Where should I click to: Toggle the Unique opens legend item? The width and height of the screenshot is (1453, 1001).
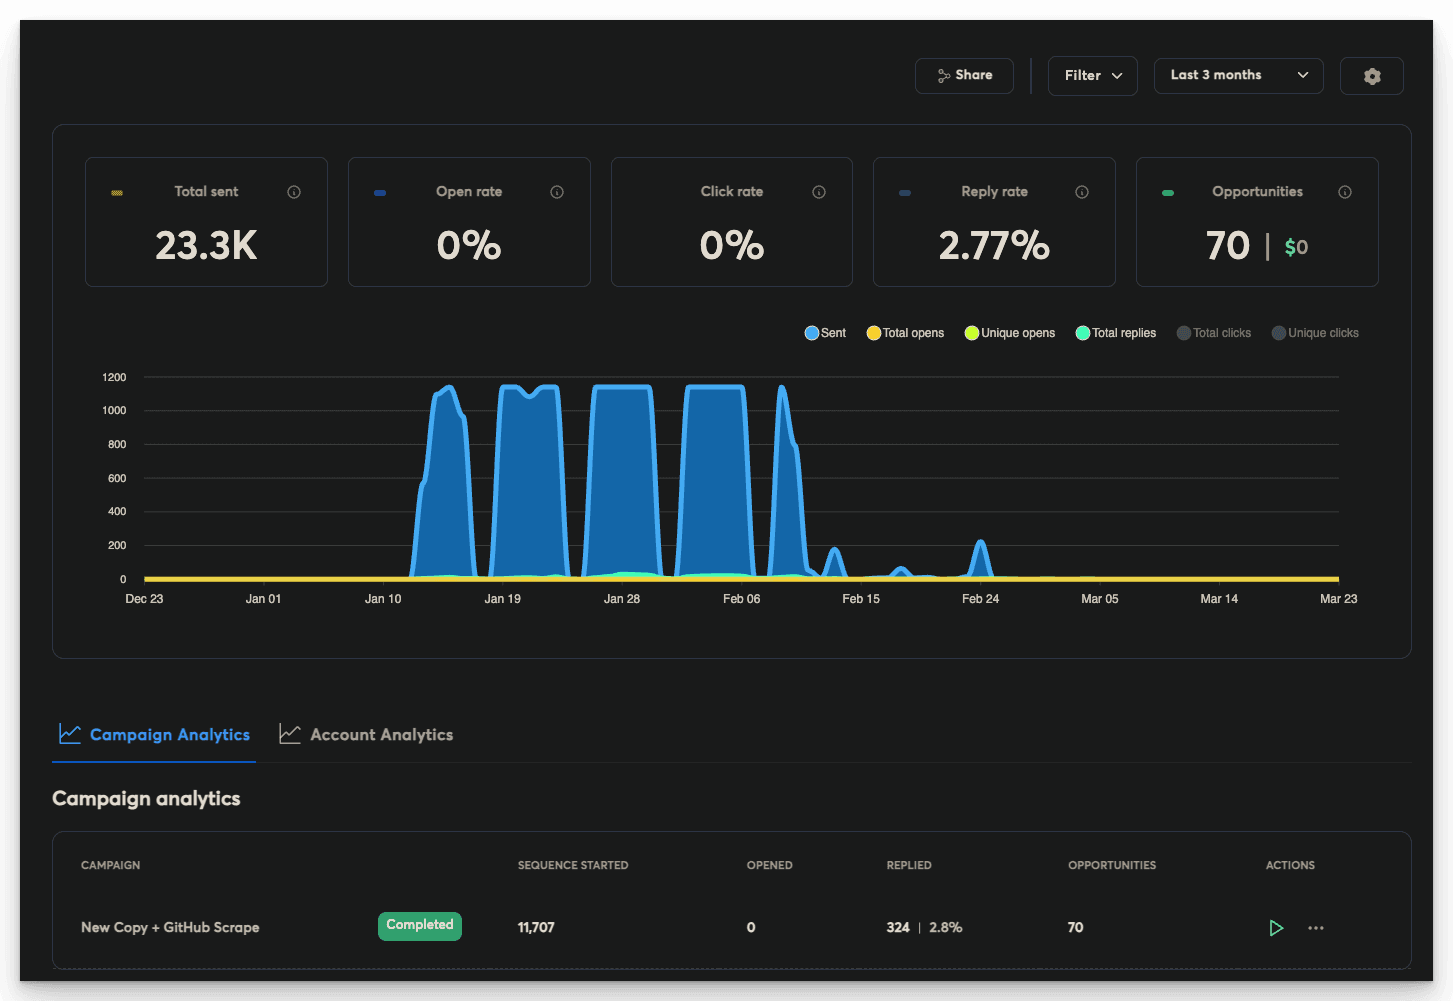(x=1009, y=332)
